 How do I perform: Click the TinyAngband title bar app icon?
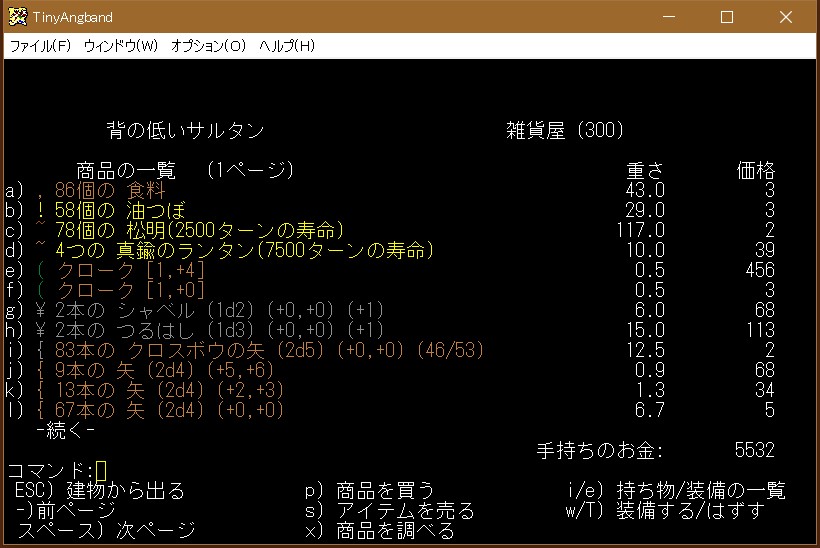[x=18, y=17]
